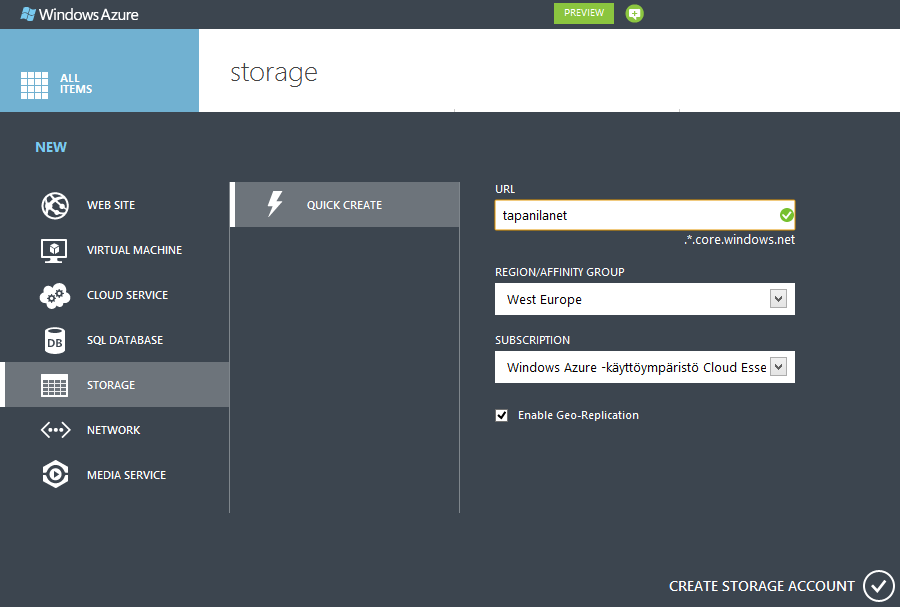
Task: Click the green URL validation checkmark
Action: (786, 215)
